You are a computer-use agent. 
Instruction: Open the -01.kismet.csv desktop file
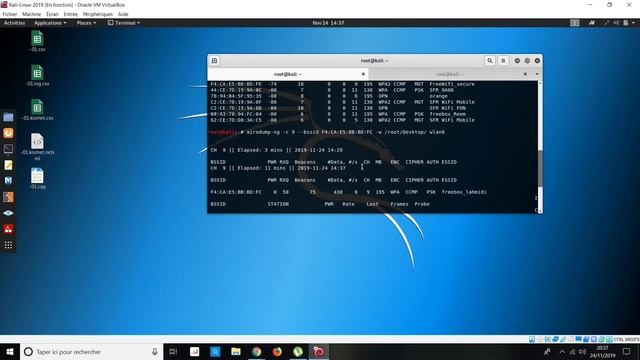pos(37,110)
